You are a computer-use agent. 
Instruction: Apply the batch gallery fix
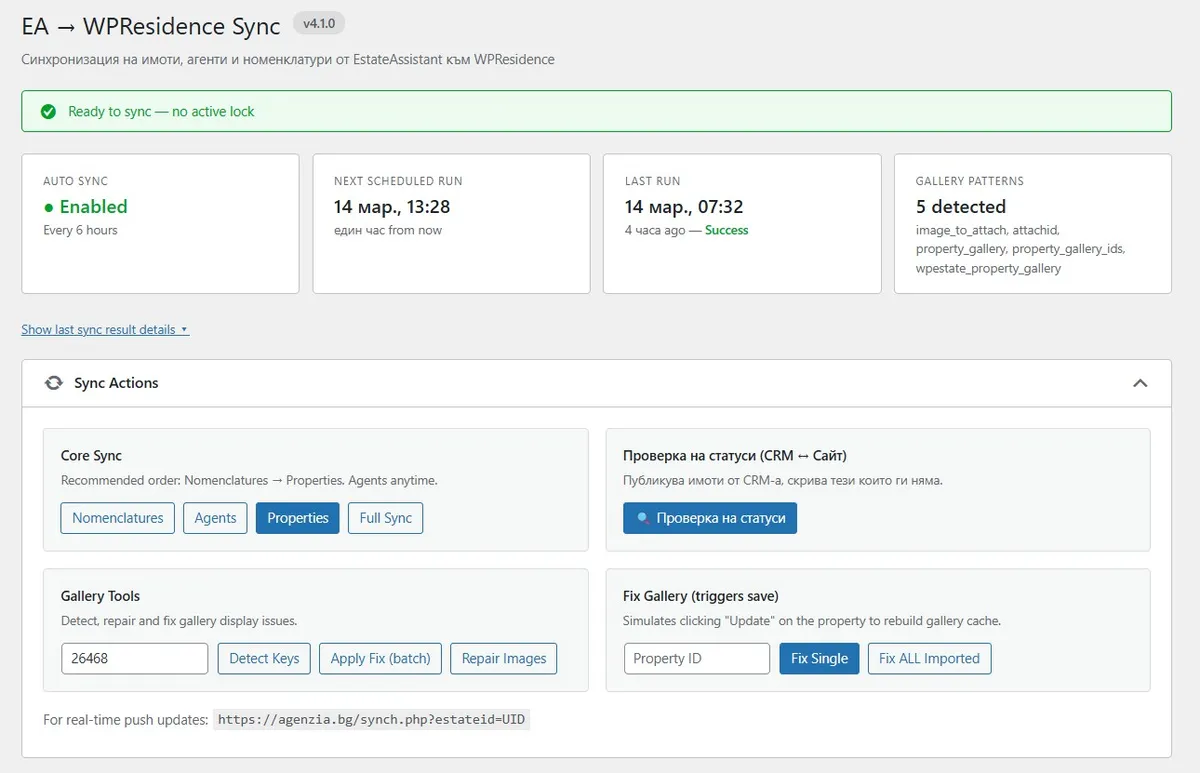click(x=380, y=658)
